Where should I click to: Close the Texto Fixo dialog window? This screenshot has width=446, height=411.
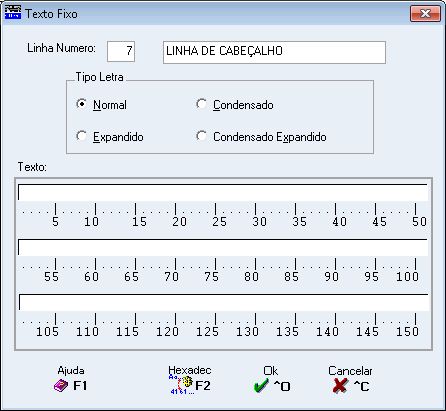point(425,14)
